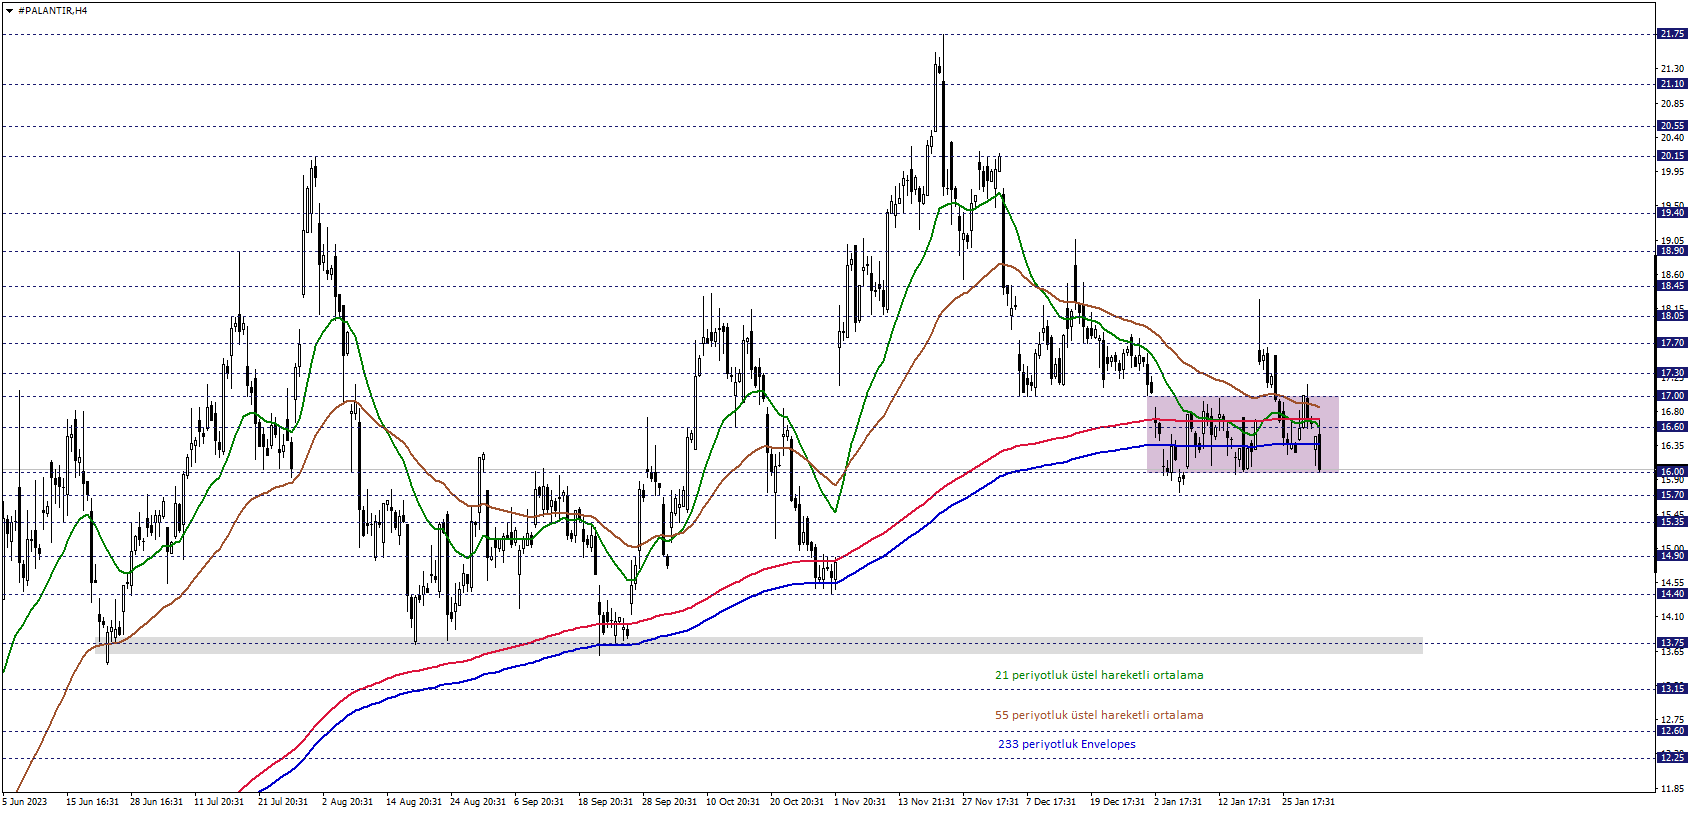The image size is (1695, 813).
Task: Click the '19 Dec 17:31' date on time axis
Action: (x=1117, y=802)
